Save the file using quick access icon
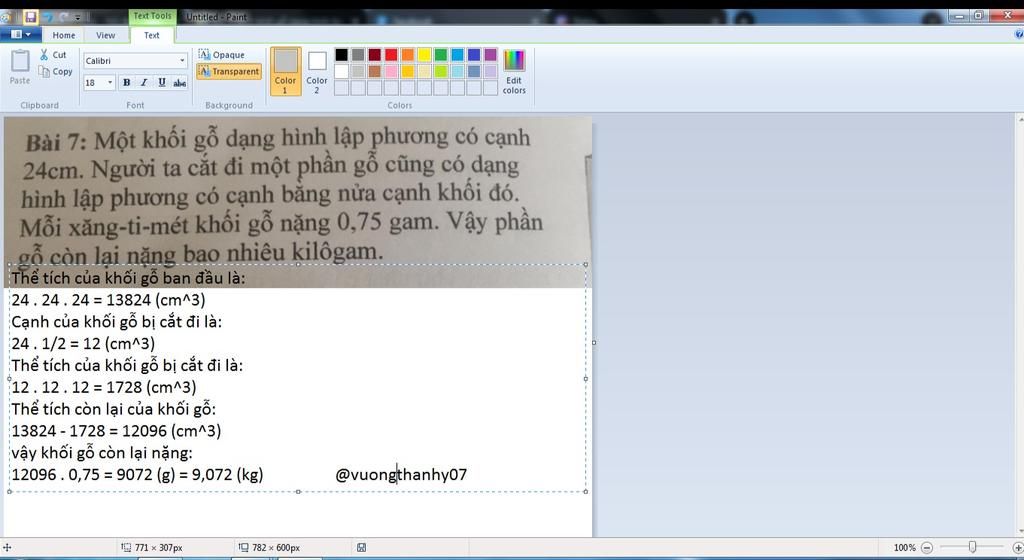Image resolution: width=1024 pixels, height=560 pixels. (31, 17)
